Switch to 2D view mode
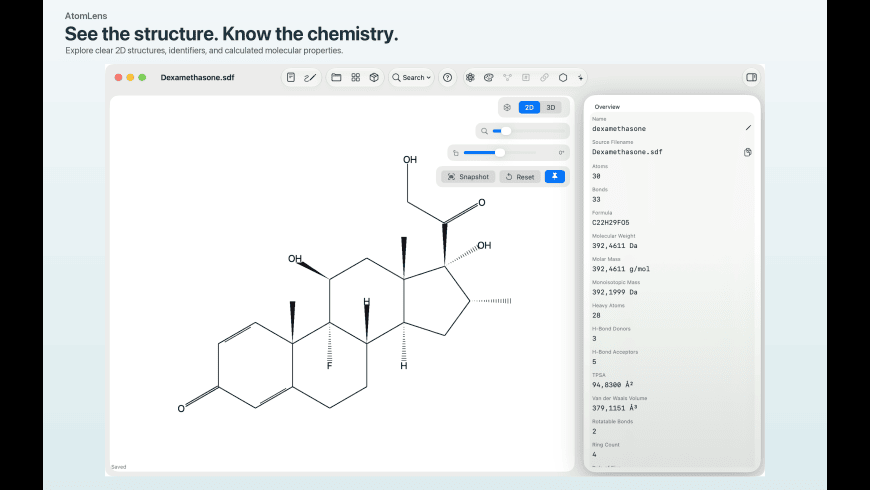This screenshot has height=490, width=870. coord(529,108)
